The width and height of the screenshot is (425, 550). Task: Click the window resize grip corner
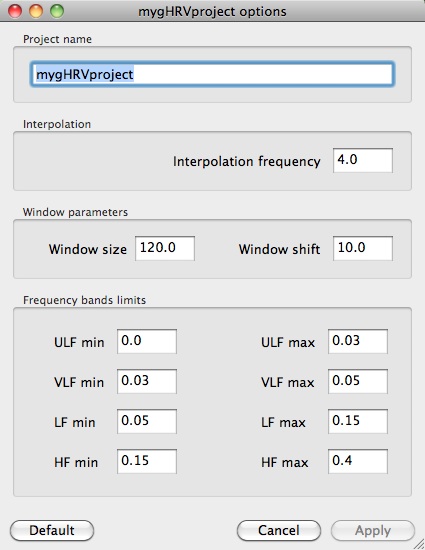418,544
